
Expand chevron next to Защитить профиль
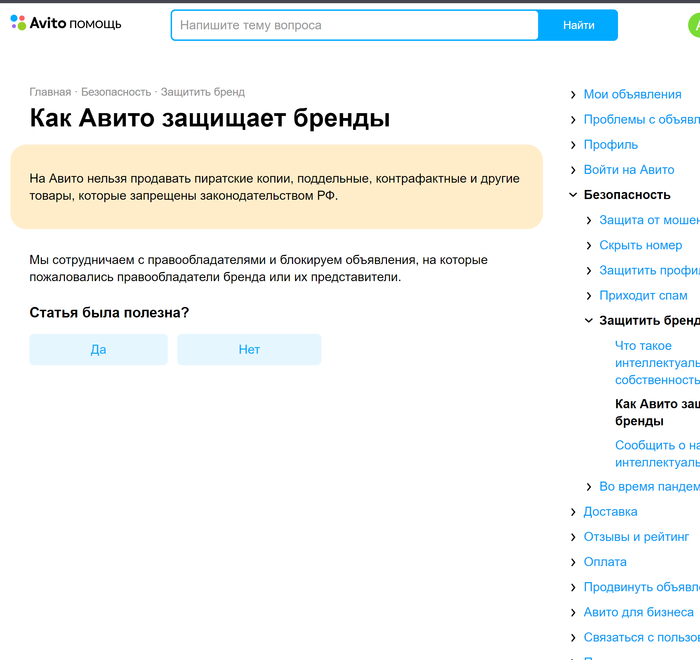pos(589,271)
